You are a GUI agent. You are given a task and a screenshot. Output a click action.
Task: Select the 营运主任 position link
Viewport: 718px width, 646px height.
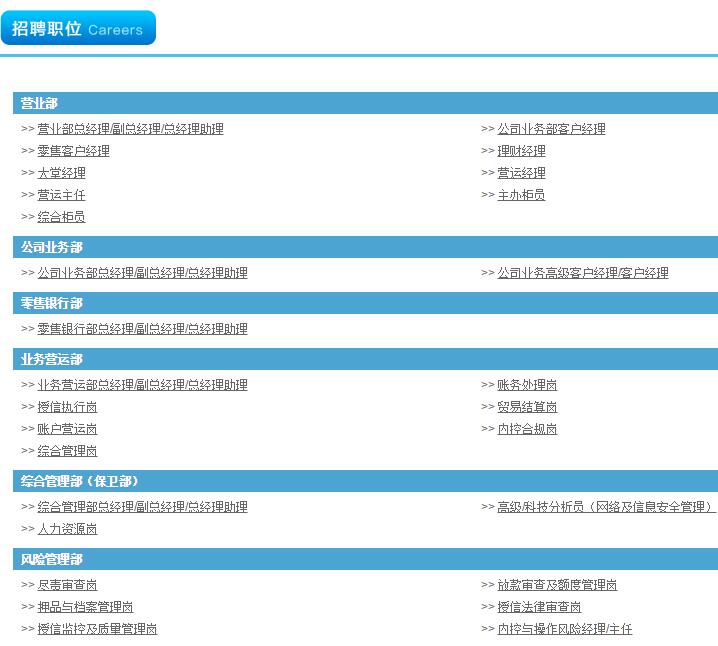[61, 195]
